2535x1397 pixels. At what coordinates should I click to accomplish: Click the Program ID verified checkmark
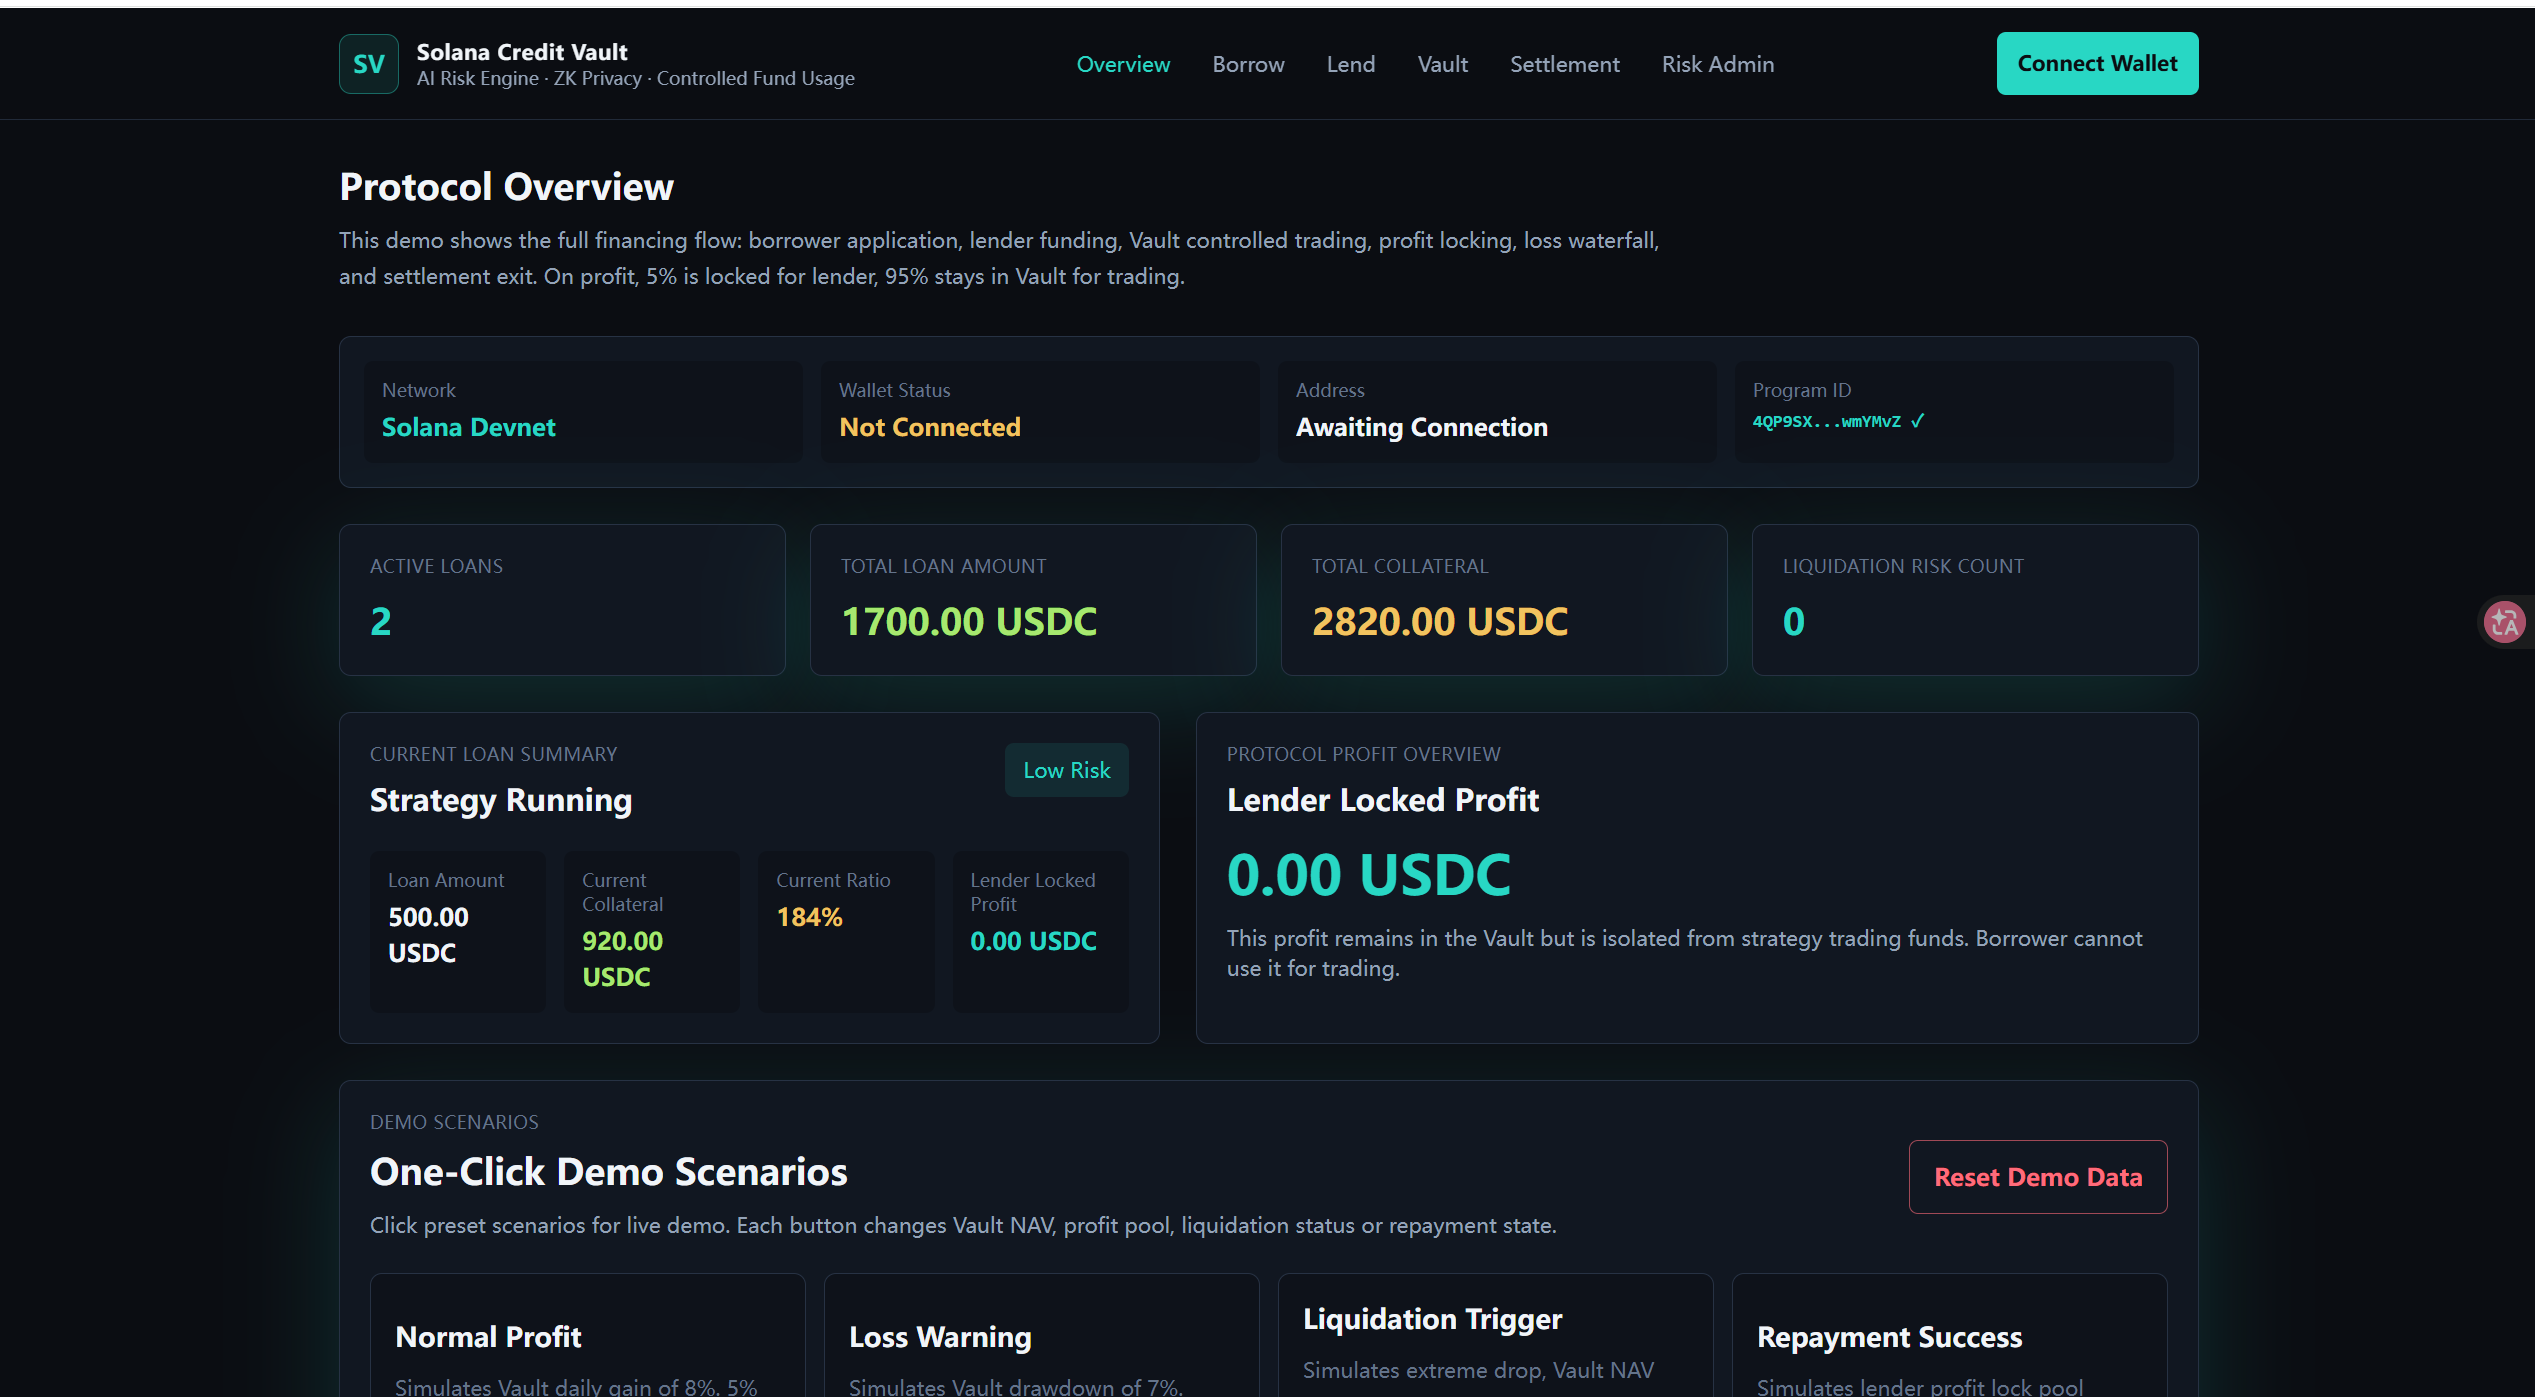[1917, 421]
